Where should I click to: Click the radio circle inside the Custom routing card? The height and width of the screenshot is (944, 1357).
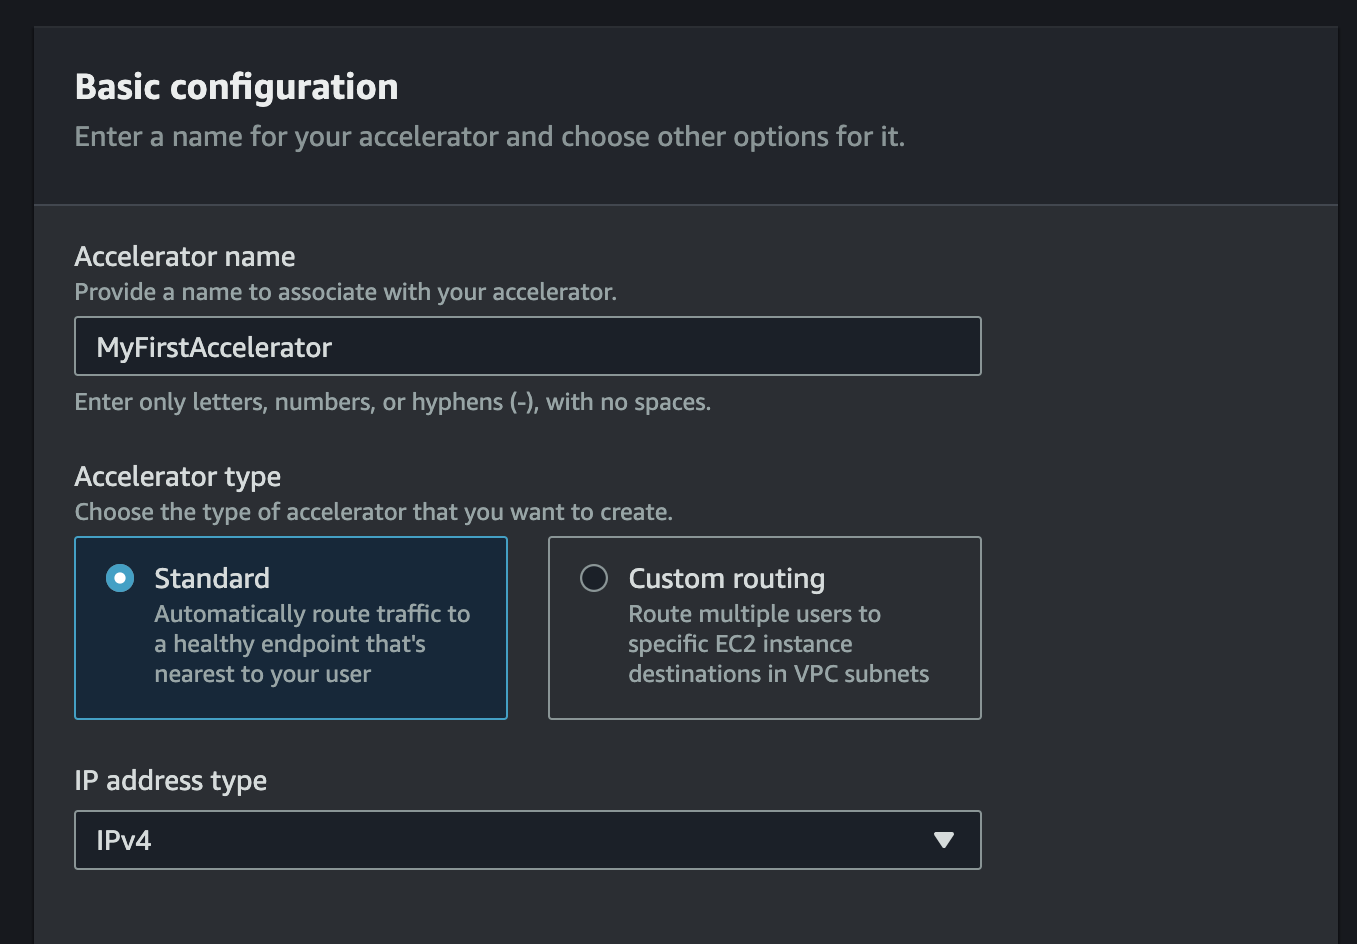coord(594,578)
